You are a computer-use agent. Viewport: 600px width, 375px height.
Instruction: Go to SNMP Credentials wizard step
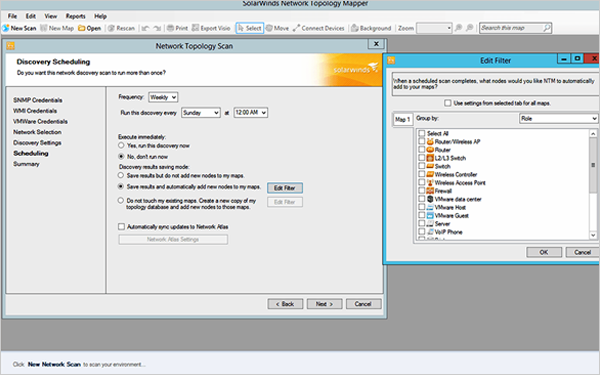[x=38, y=100]
